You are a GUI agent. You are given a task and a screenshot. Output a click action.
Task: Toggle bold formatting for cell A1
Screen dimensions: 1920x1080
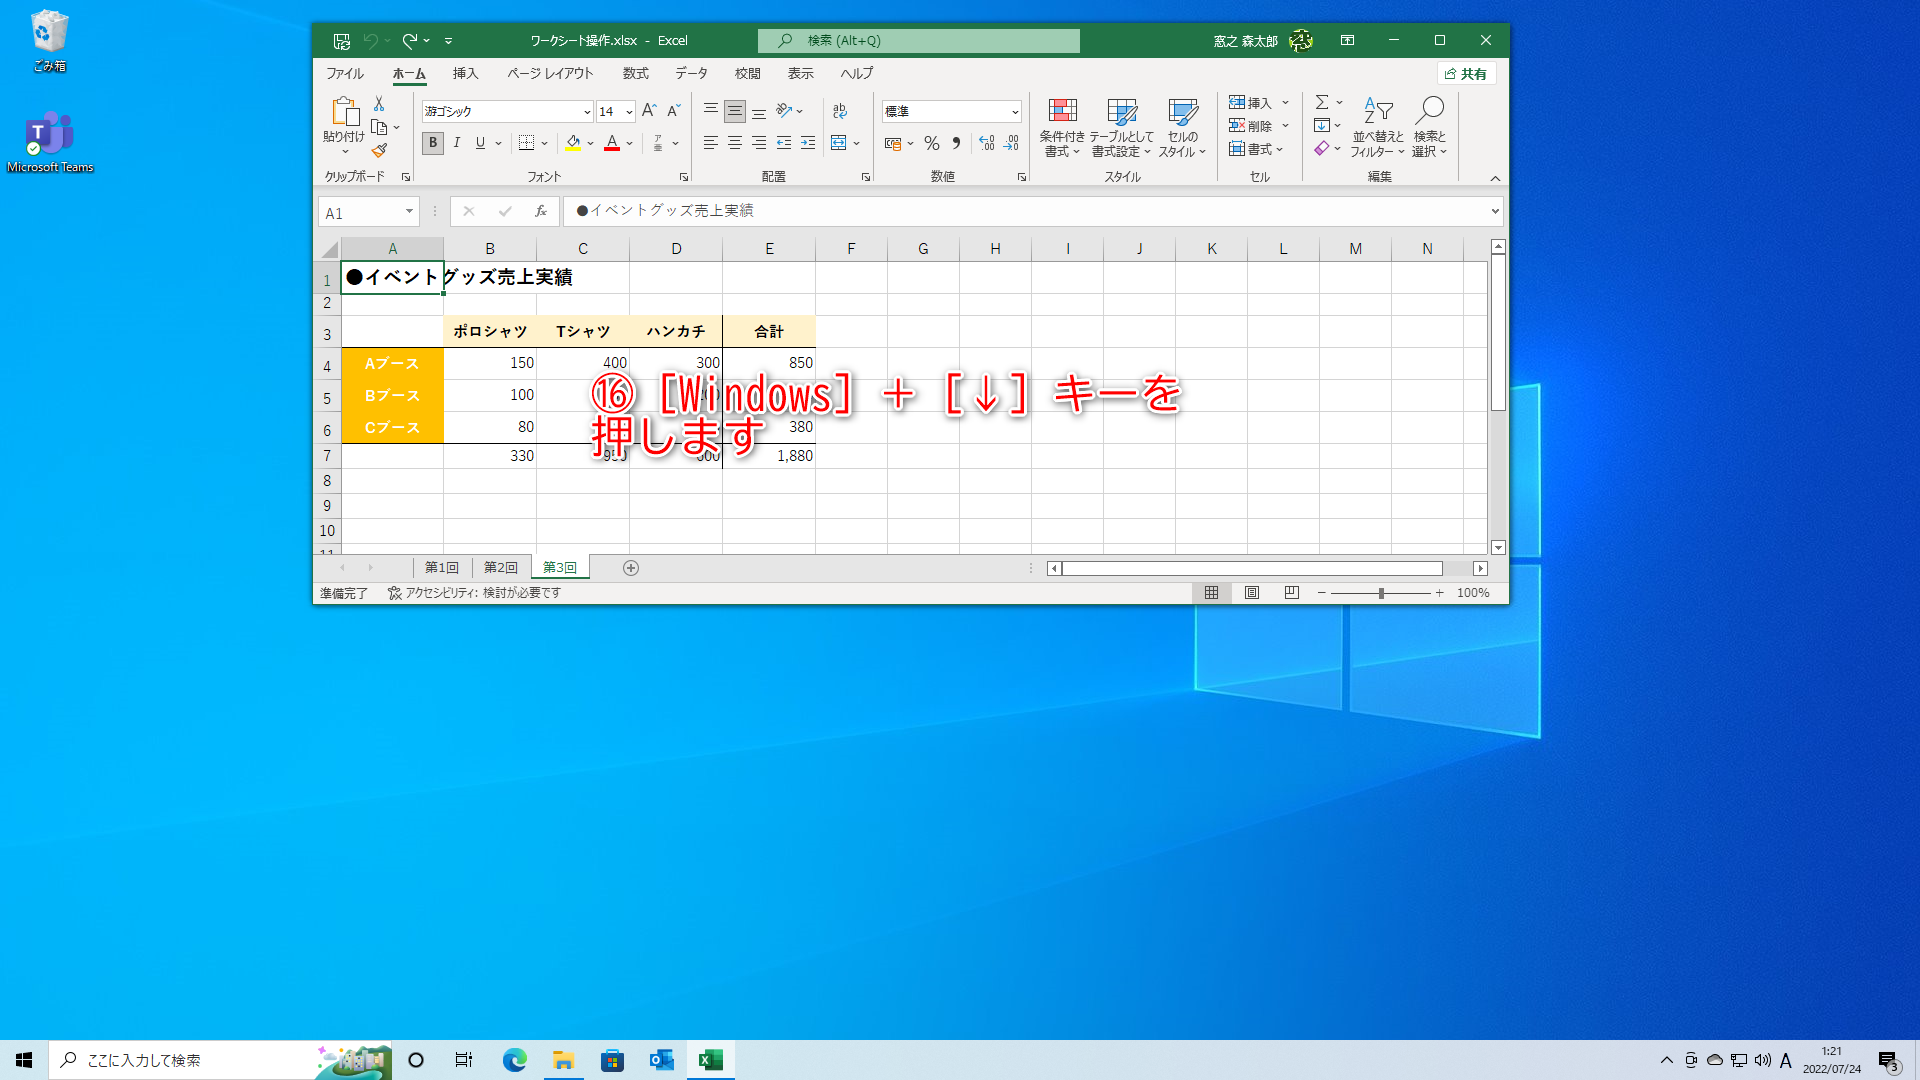pos(432,143)
